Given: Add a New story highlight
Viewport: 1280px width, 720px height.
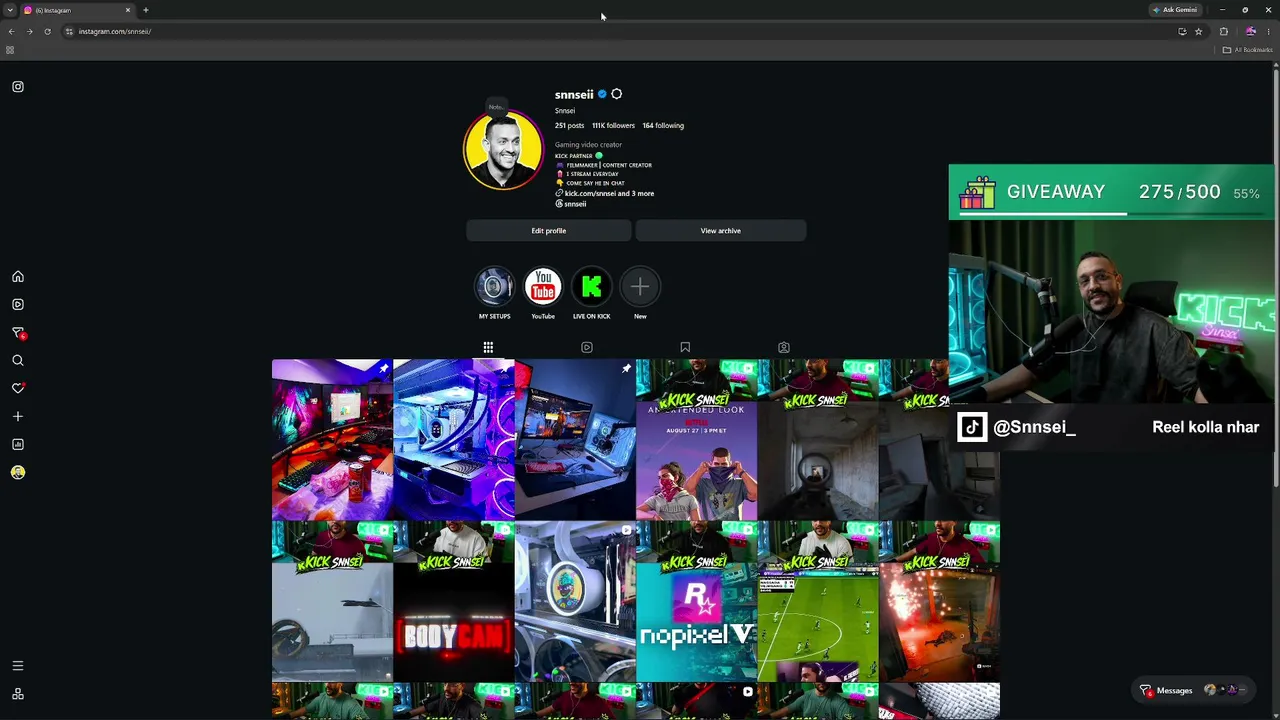Looking at the screenshot, I should [640, 288].
